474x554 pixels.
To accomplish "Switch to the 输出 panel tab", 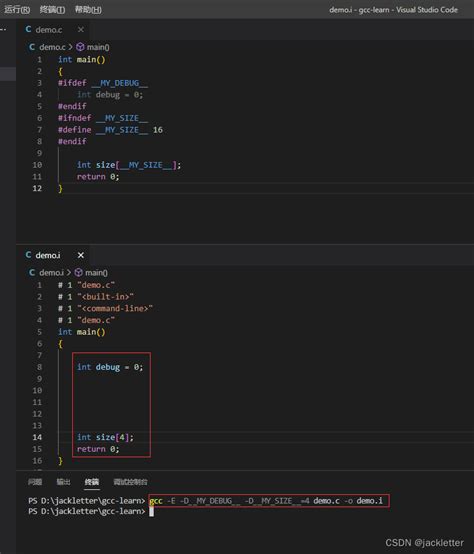I will coord(64,482).
